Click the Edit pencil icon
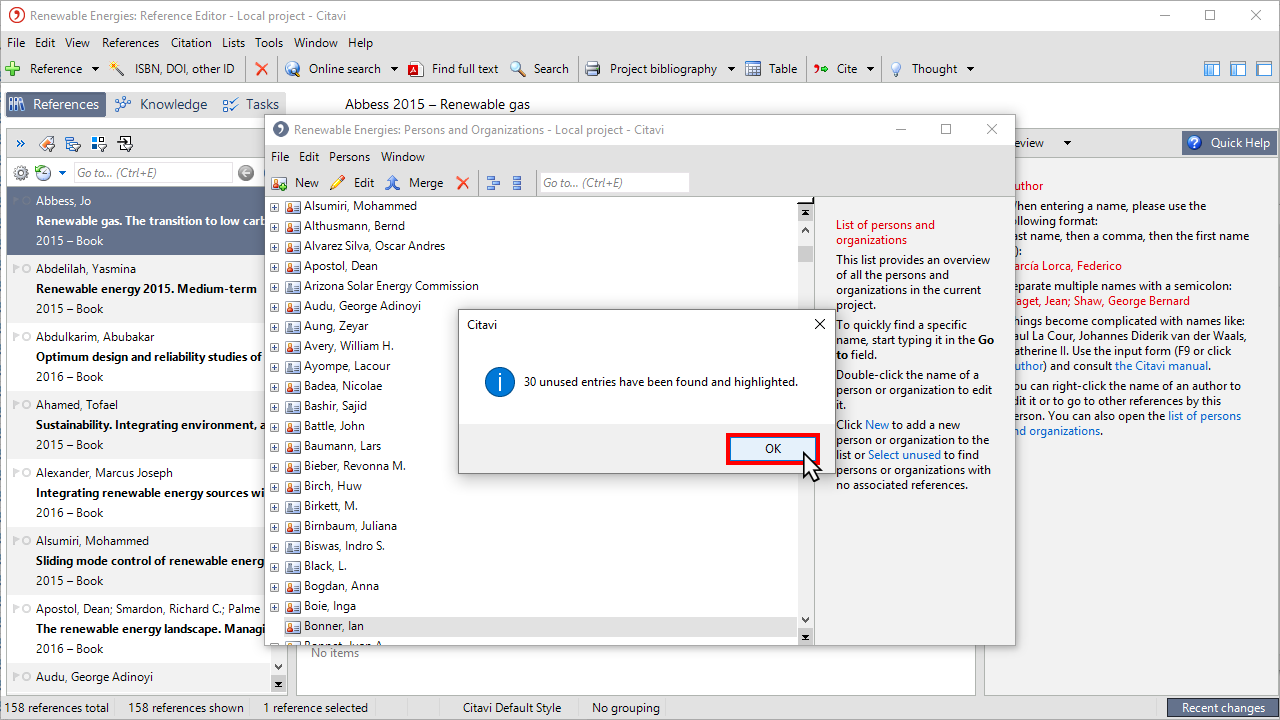 (338, 183)
